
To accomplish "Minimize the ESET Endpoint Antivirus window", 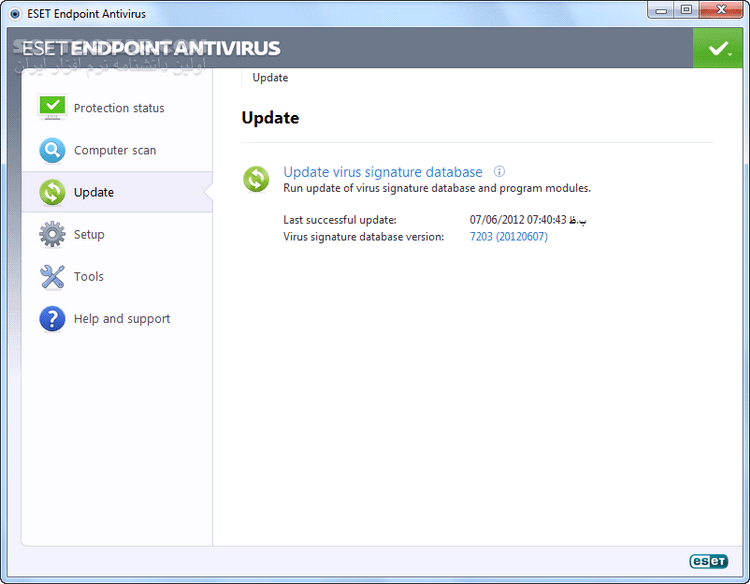I will (x=661, y=10).
